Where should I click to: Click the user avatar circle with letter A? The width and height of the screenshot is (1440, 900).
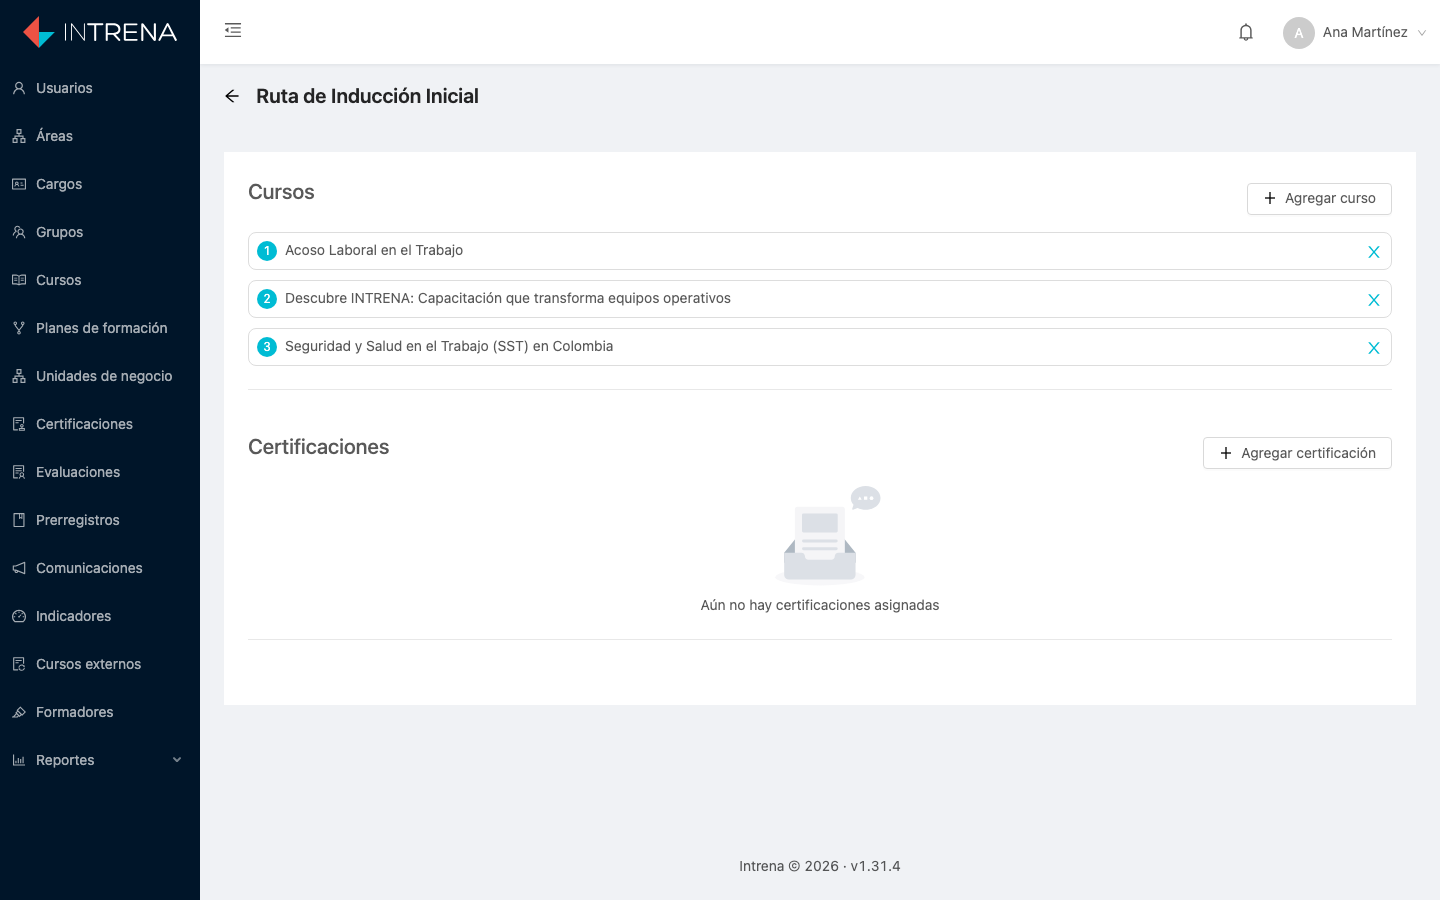(1299, 33)
